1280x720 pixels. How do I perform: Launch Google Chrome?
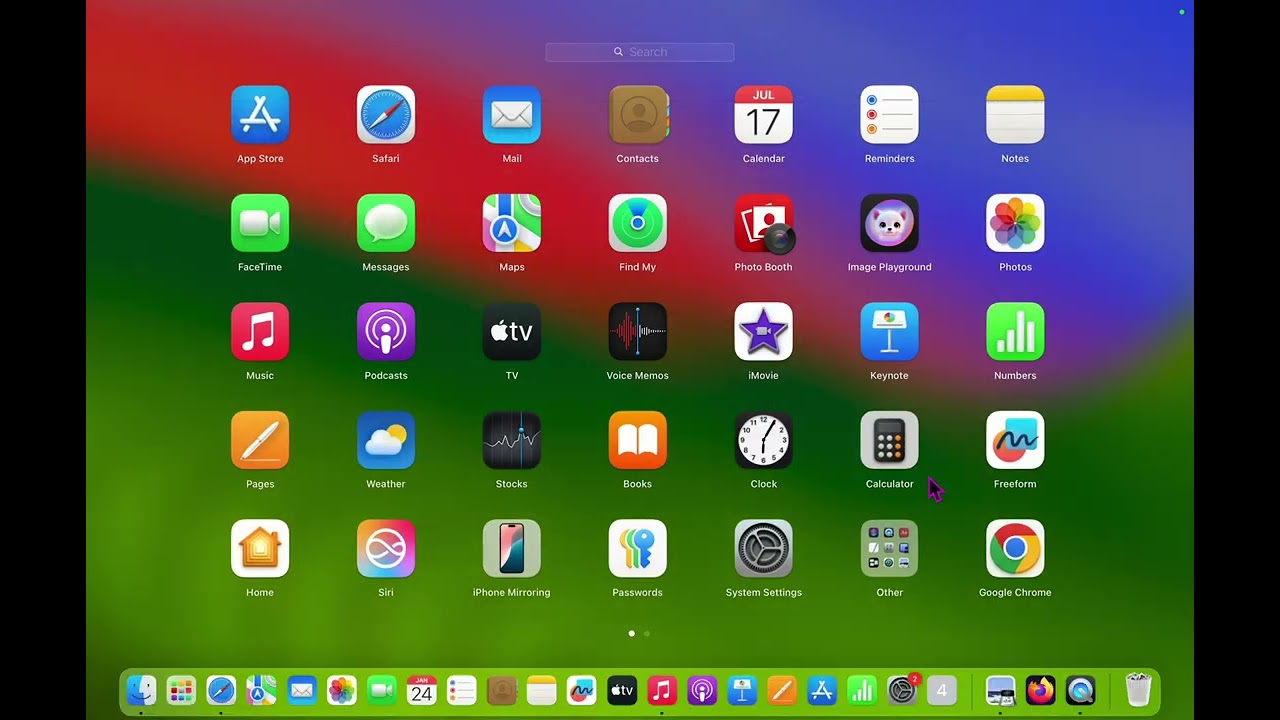pos(1015,549)
